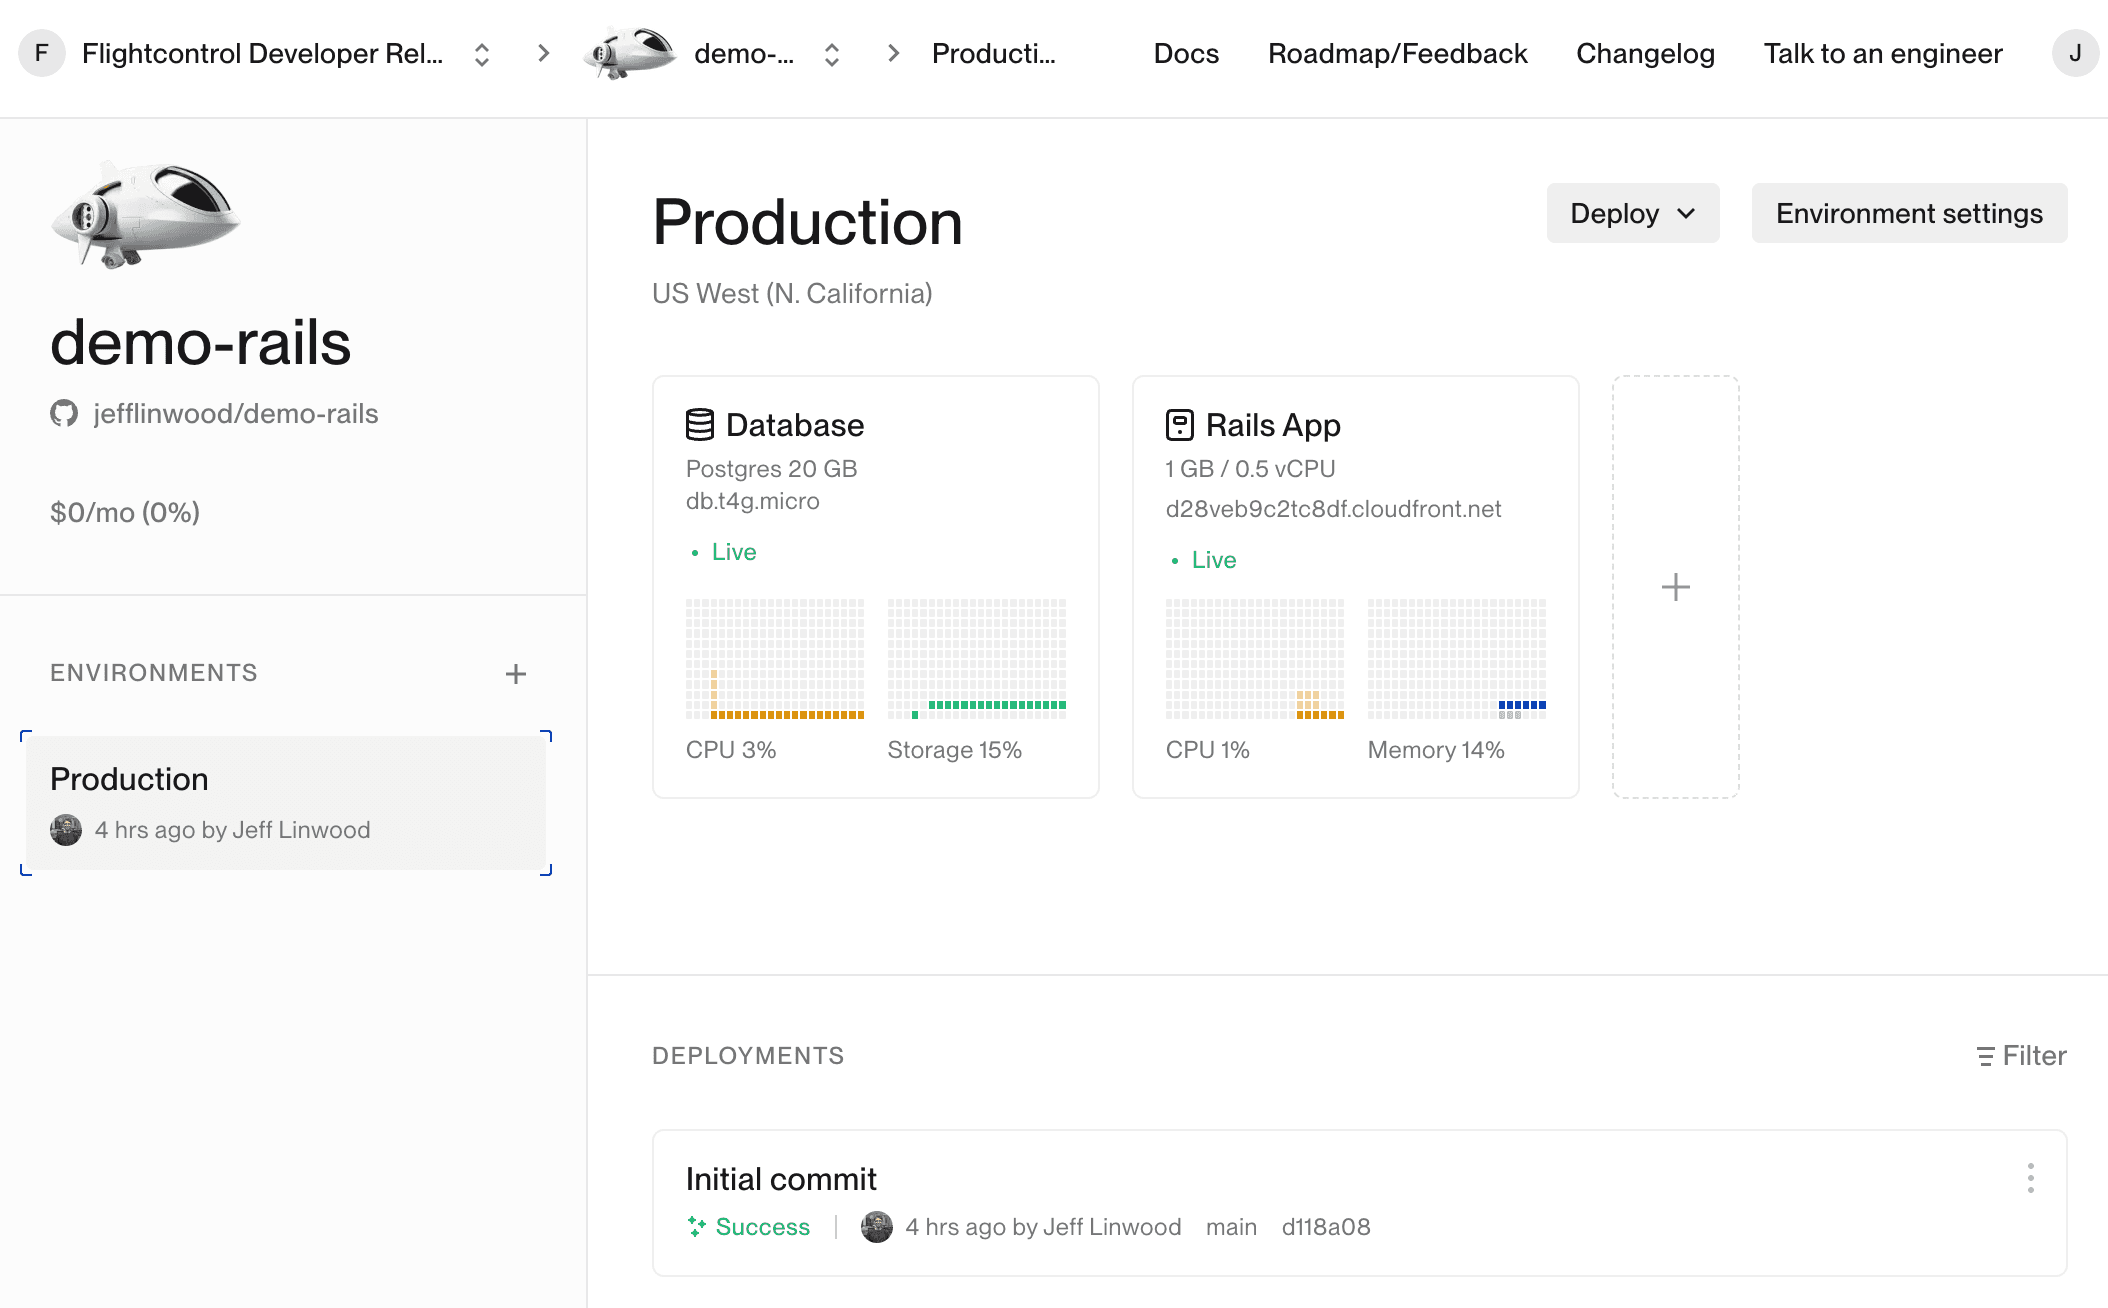Select the Producti... breadcrumb item
Image resolution: width=2108 pixels, height=1308 pixels.
994,53
